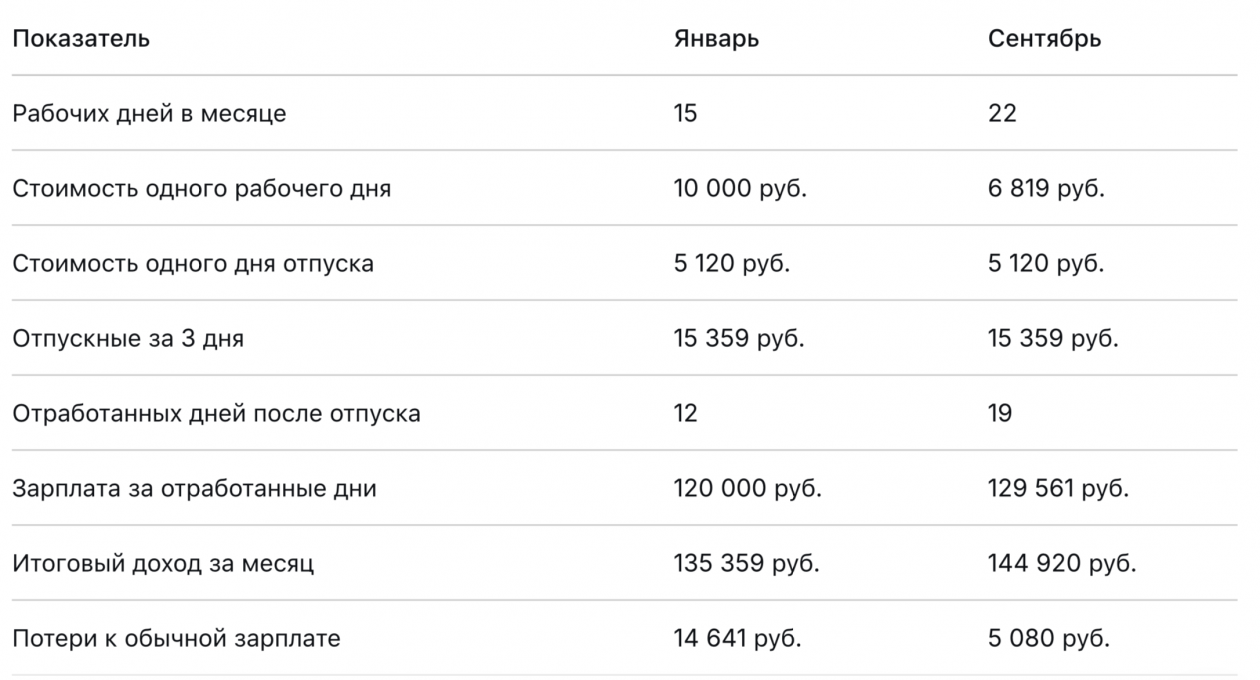This screenshot has width=1260, height=680.
Task: Click the "5 080 руб." losses cell
Action: tap(1048, 638)
